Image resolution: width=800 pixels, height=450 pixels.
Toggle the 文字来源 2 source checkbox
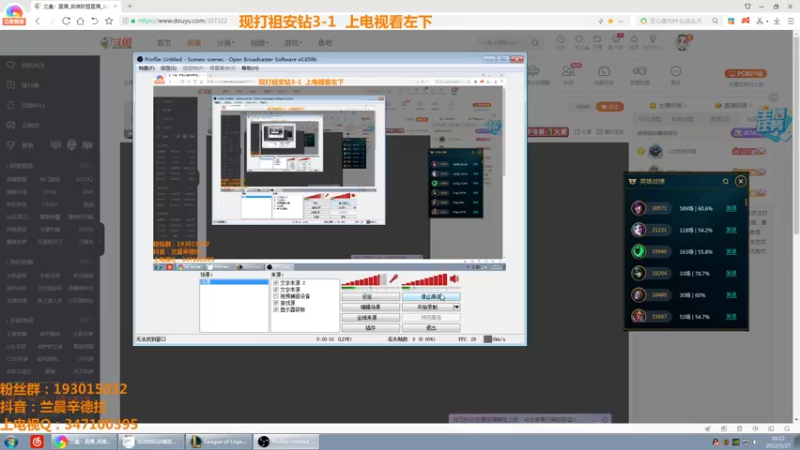(276, 283)
